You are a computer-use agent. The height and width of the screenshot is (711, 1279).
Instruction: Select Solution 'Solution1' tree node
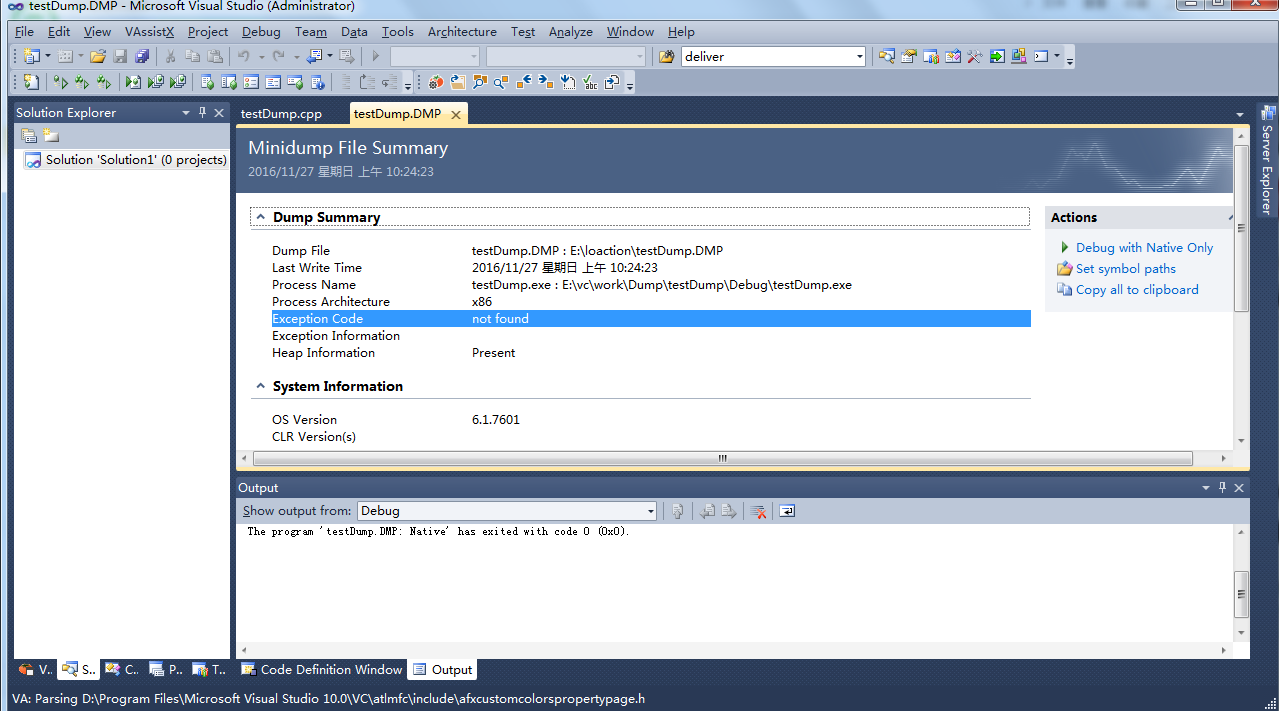126,160
